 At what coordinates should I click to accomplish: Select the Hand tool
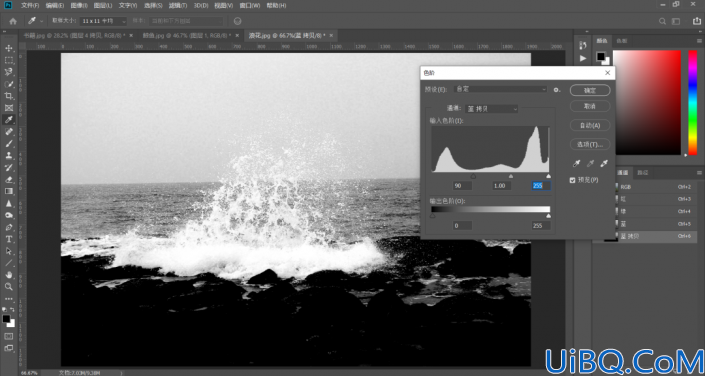(9, 275)
